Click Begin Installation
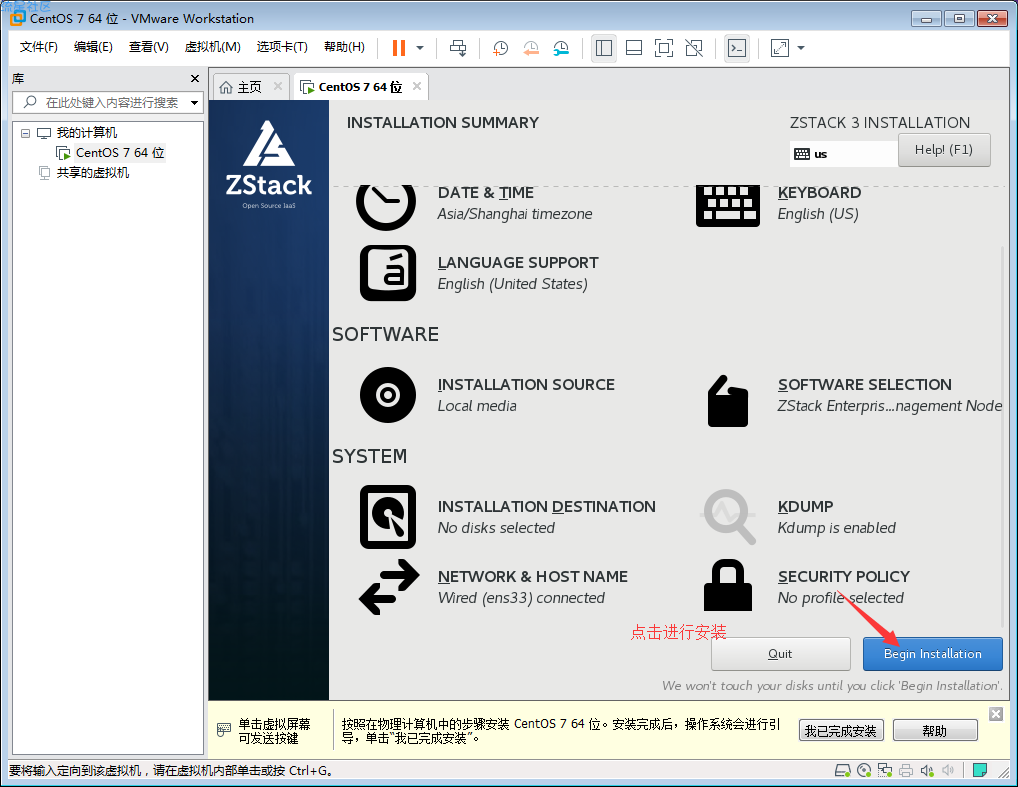The height and width of the screenshot is (787, 1018). pyautogui.click(x=932, y=654)
